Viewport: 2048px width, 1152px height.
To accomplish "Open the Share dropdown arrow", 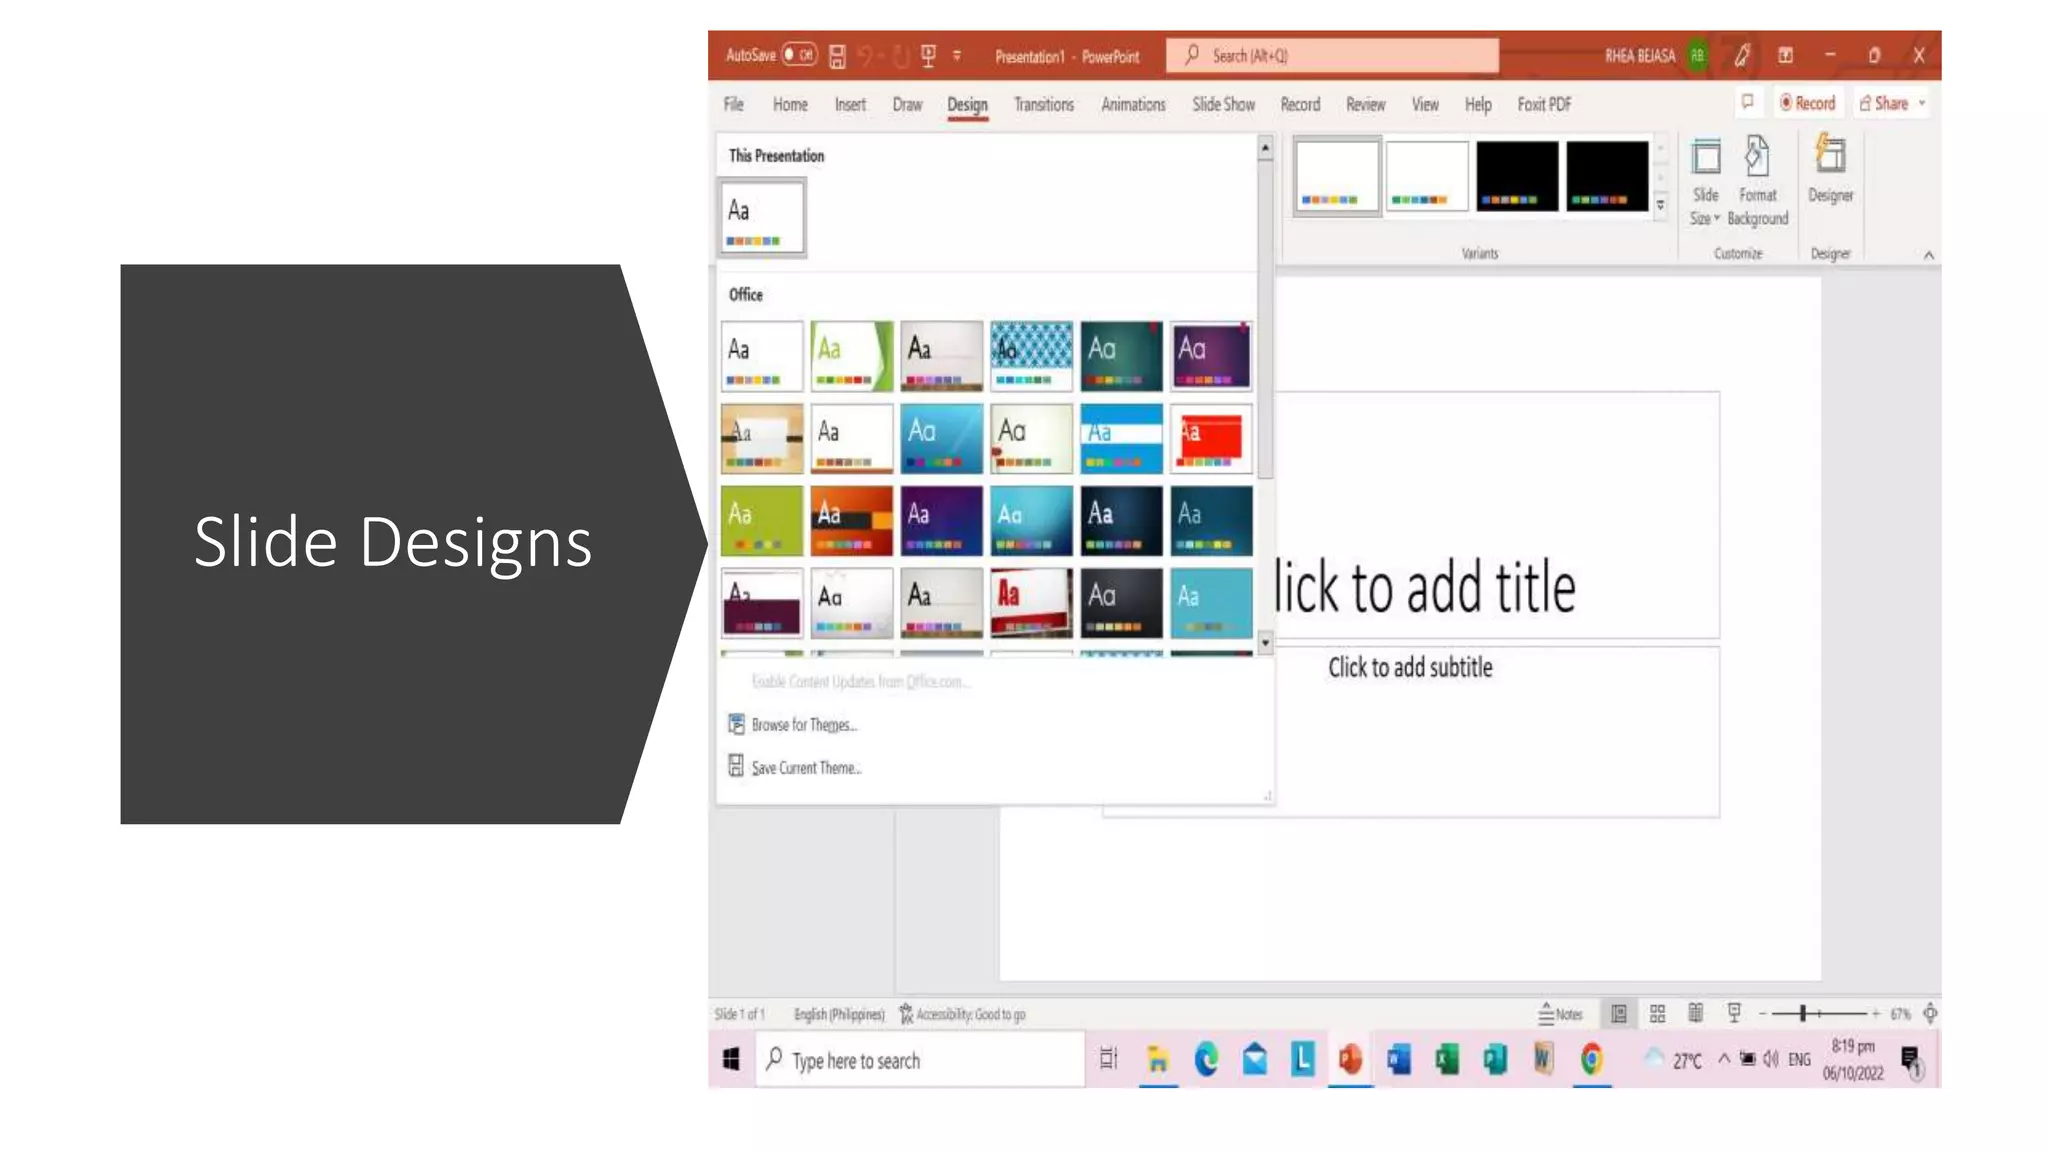I will point(1922,103).
